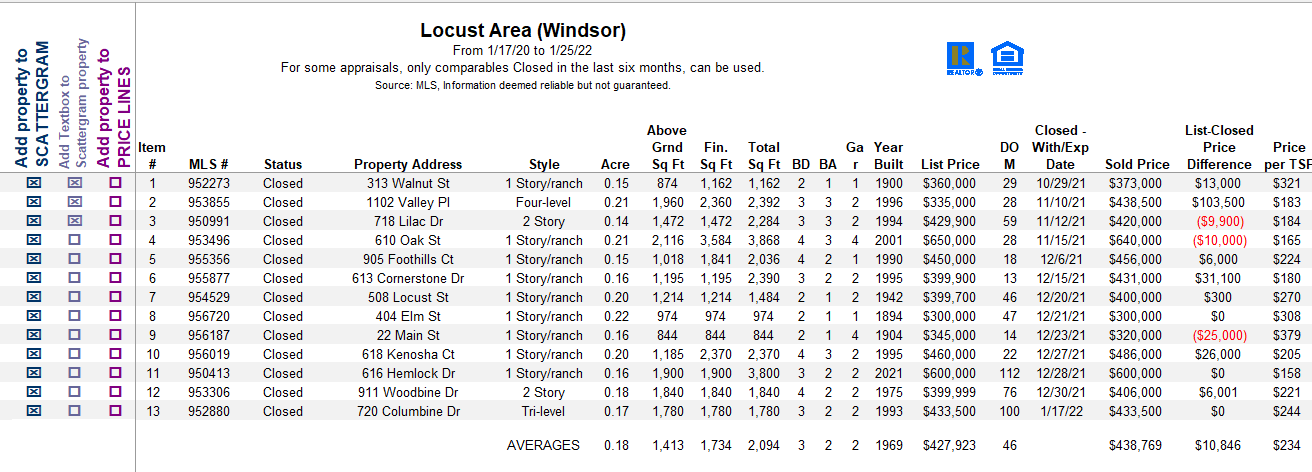
Task: Check Textbox option for 610 Oak St
Action: [x=74, y=240]
